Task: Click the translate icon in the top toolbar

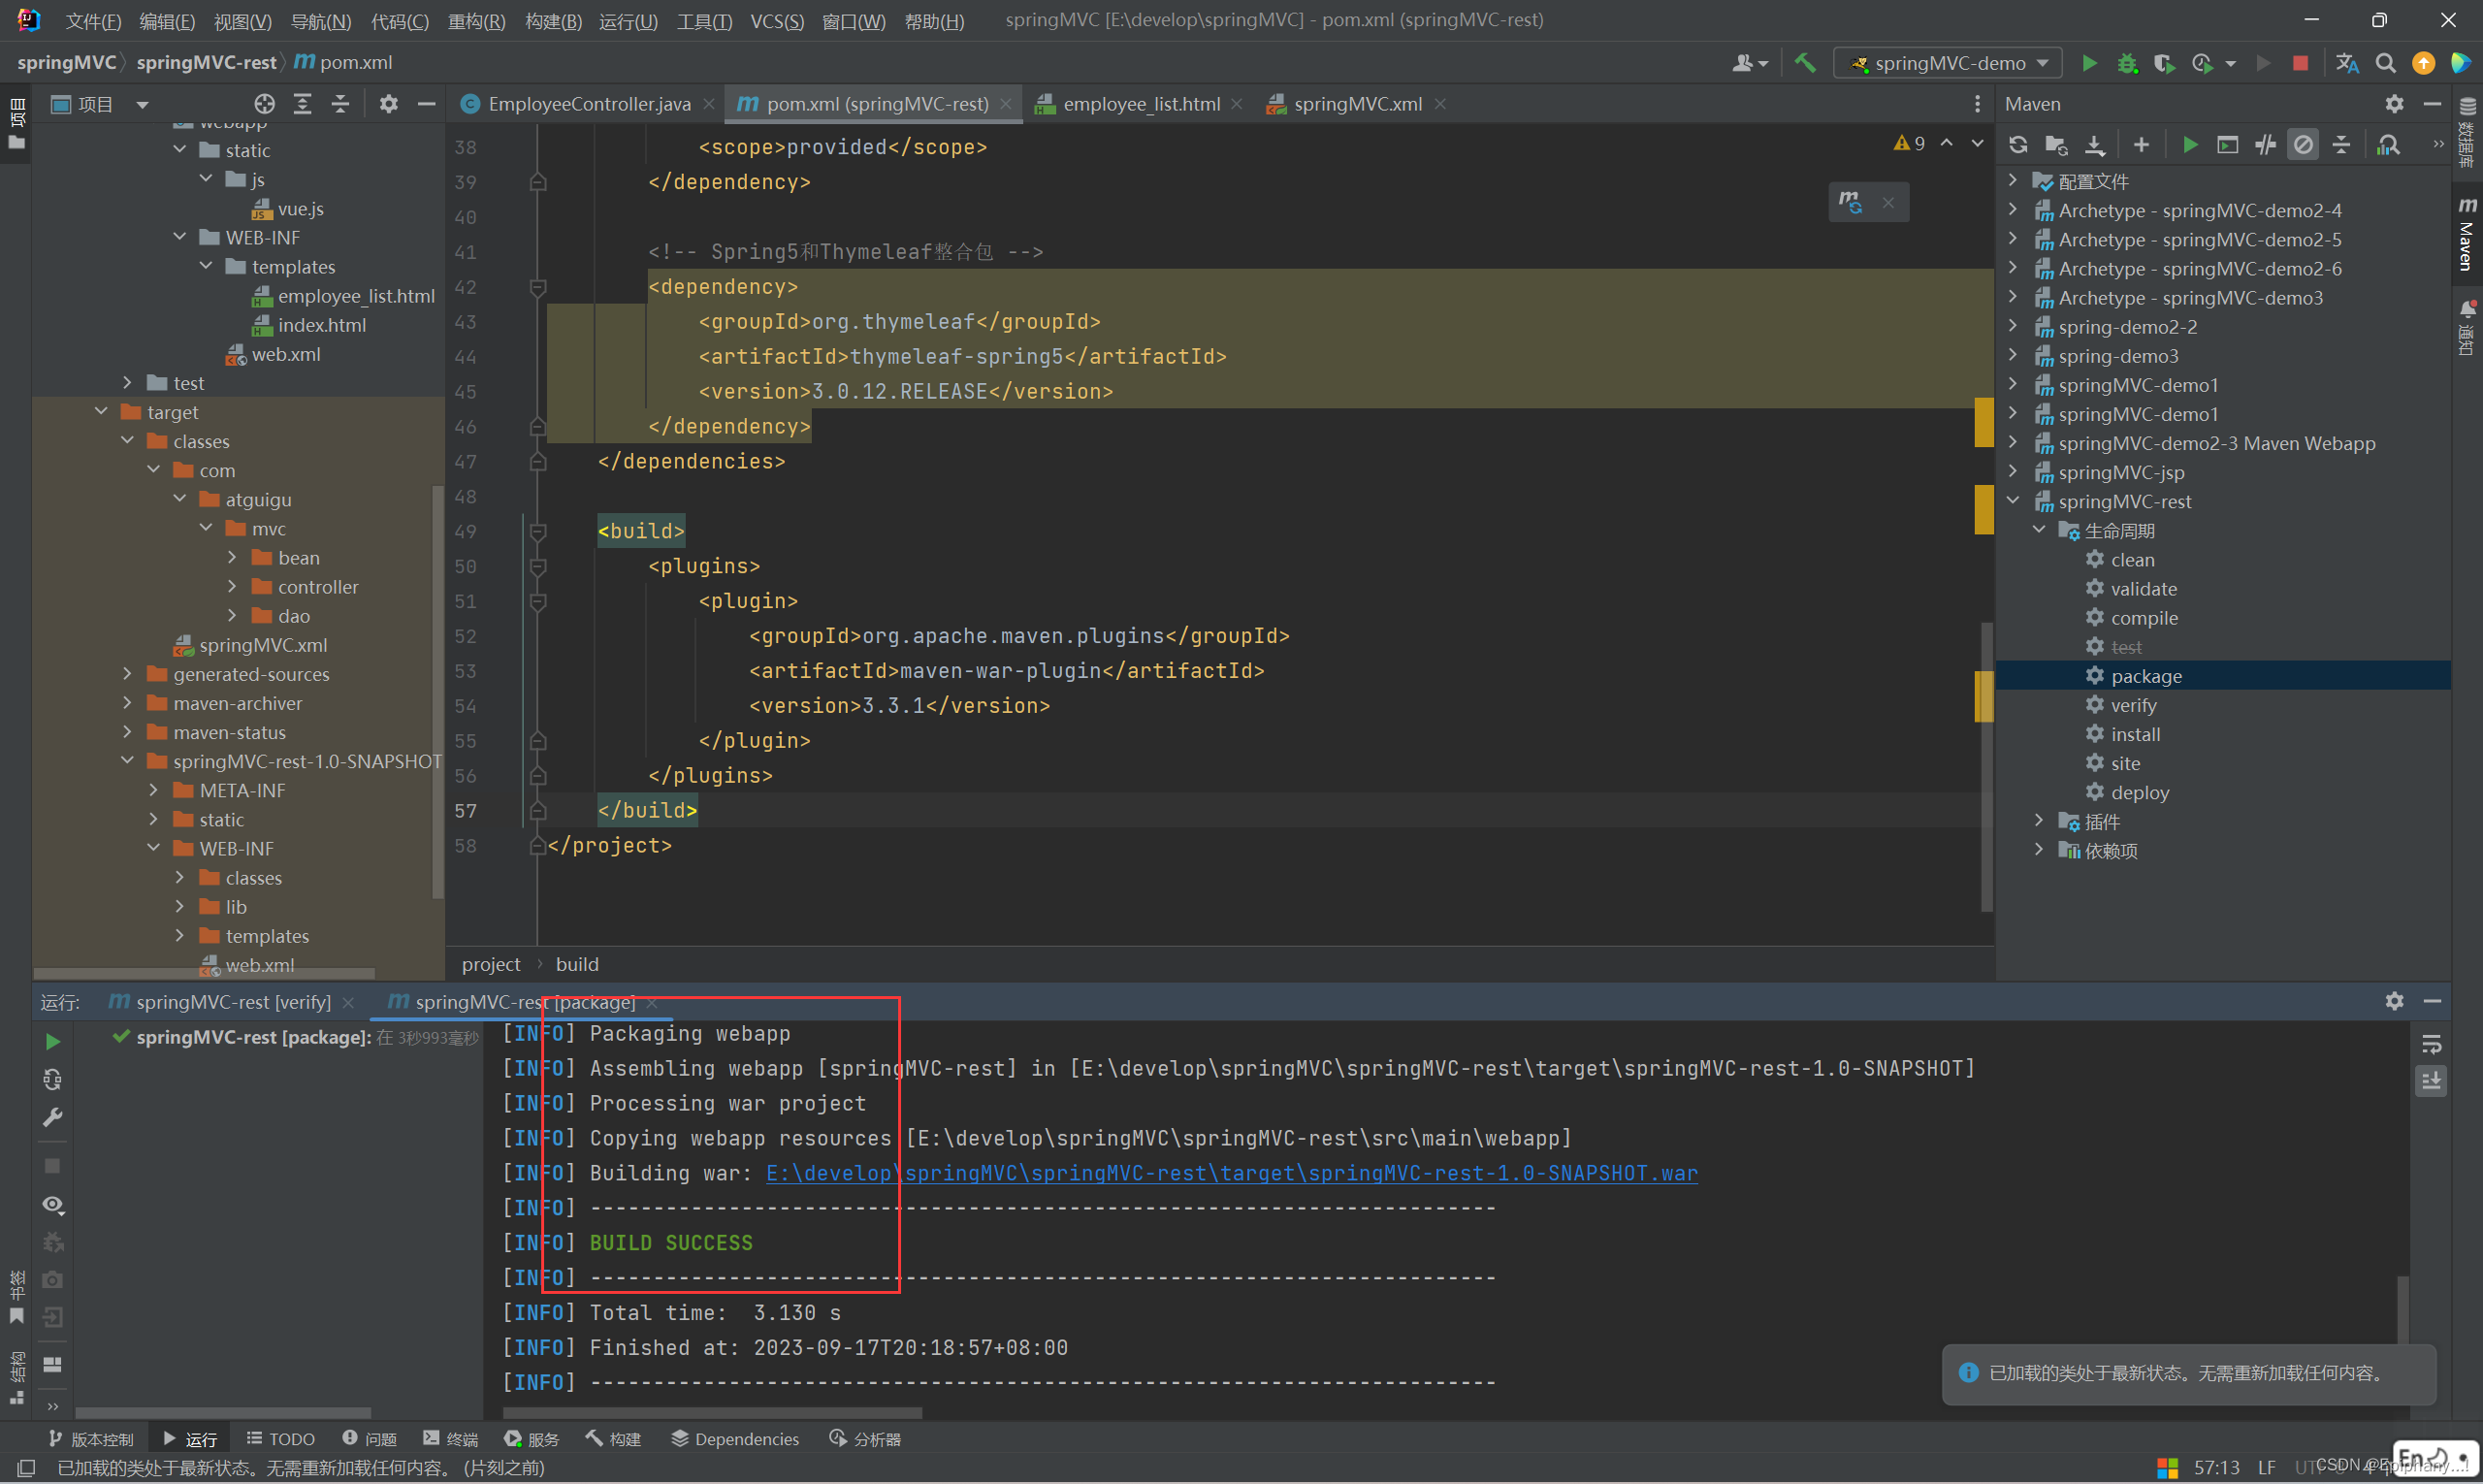Action: (2347, 63)
